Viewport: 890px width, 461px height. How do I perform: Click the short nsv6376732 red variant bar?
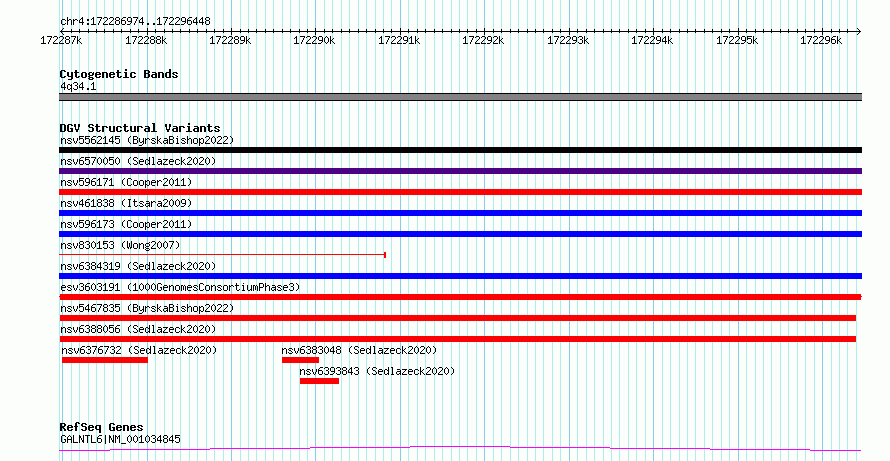click(x=105, y=360)
